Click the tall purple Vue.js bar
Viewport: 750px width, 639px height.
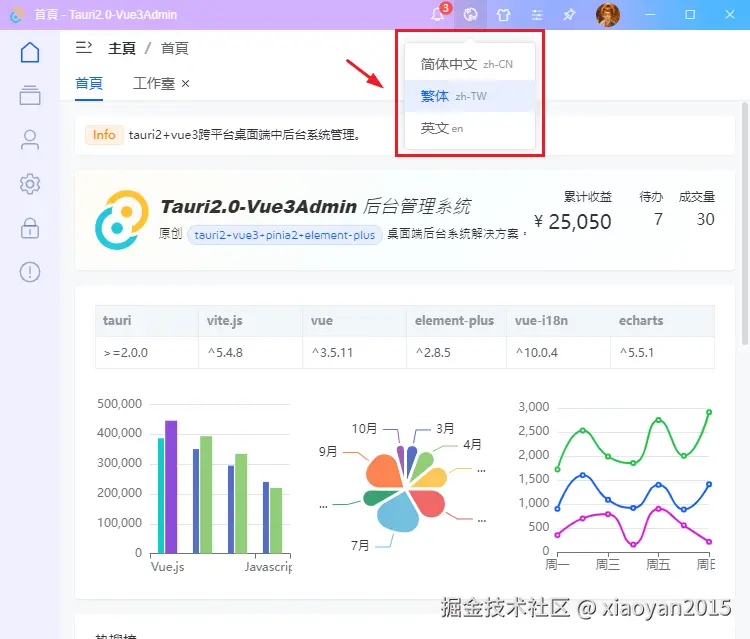point(171,487)
